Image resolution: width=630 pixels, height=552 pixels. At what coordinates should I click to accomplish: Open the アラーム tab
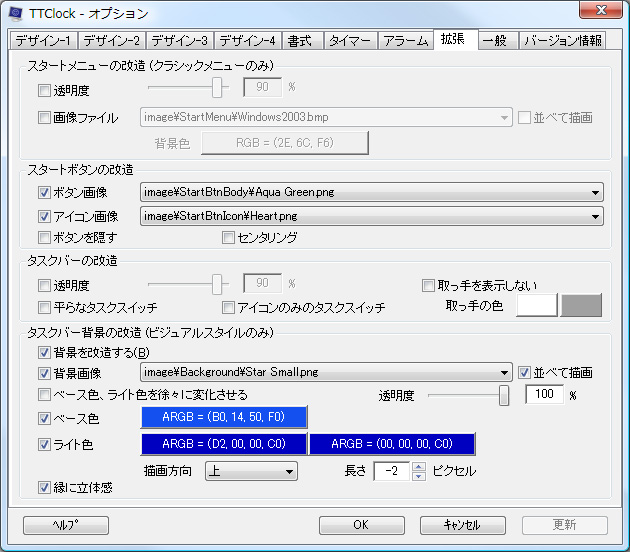point(405,41)
